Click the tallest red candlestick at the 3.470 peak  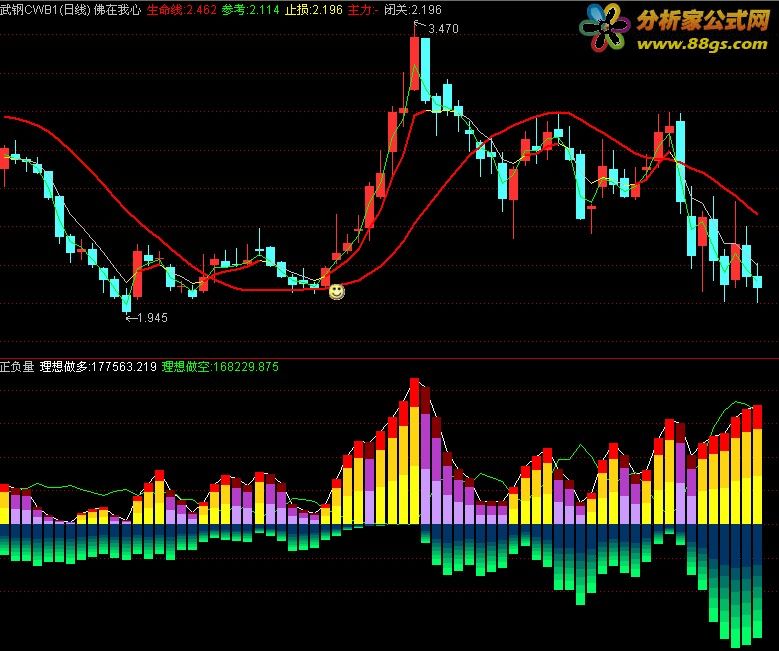(x=414, y=61)
